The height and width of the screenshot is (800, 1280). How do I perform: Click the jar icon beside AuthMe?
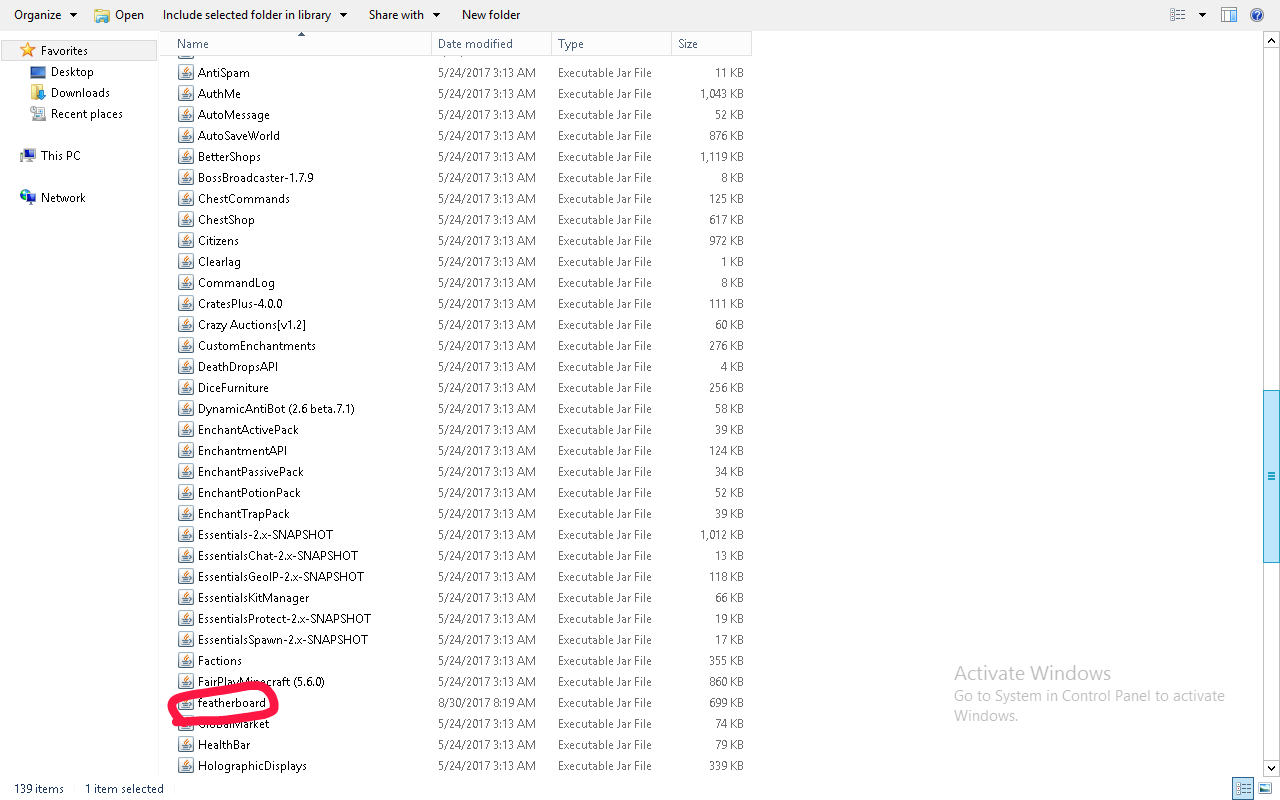point(185,94)
